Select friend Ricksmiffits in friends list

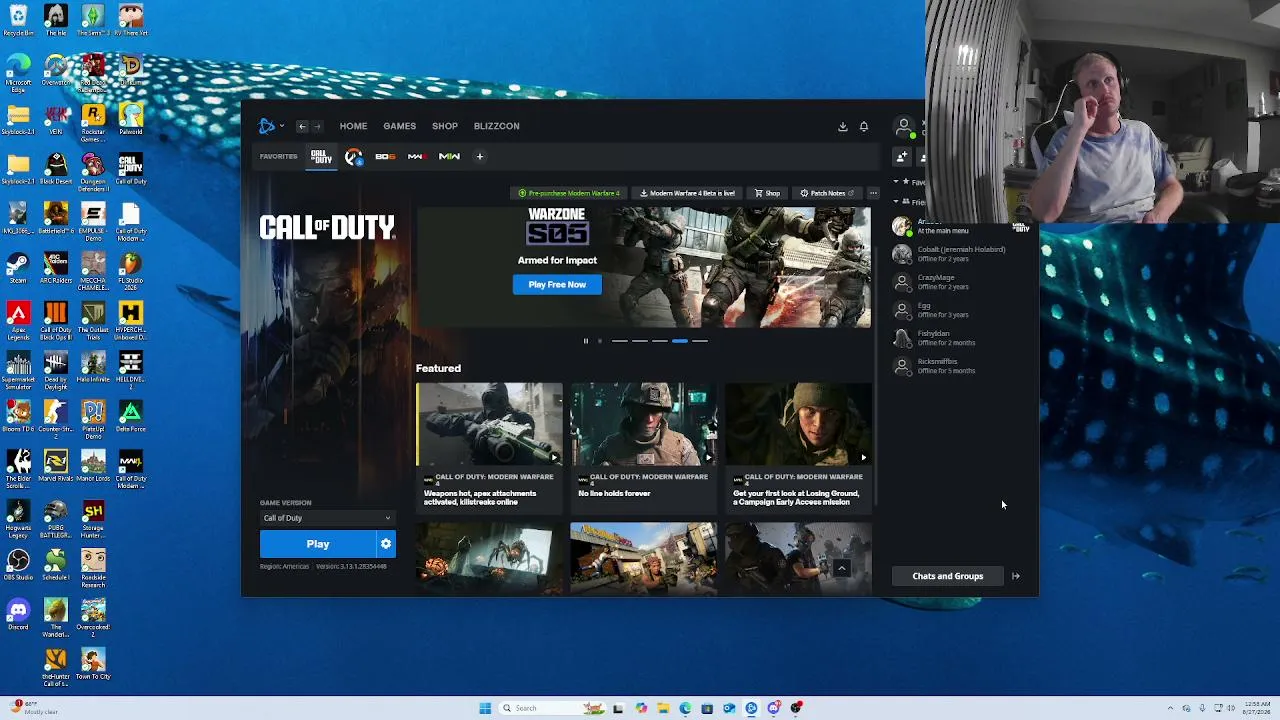pyautogui.click(x=960, y=366)
